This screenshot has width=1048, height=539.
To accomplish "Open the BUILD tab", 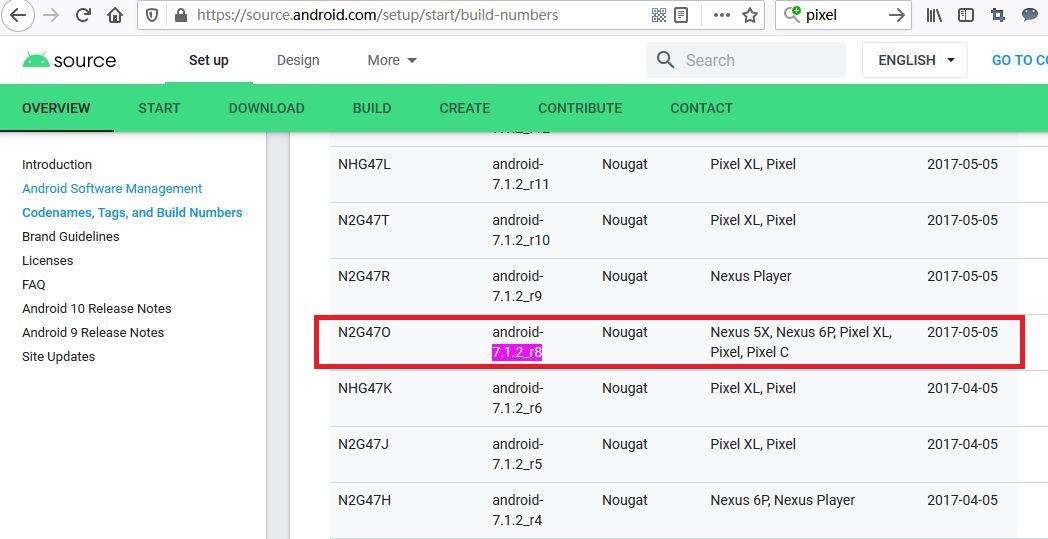I will coord(372,108).
